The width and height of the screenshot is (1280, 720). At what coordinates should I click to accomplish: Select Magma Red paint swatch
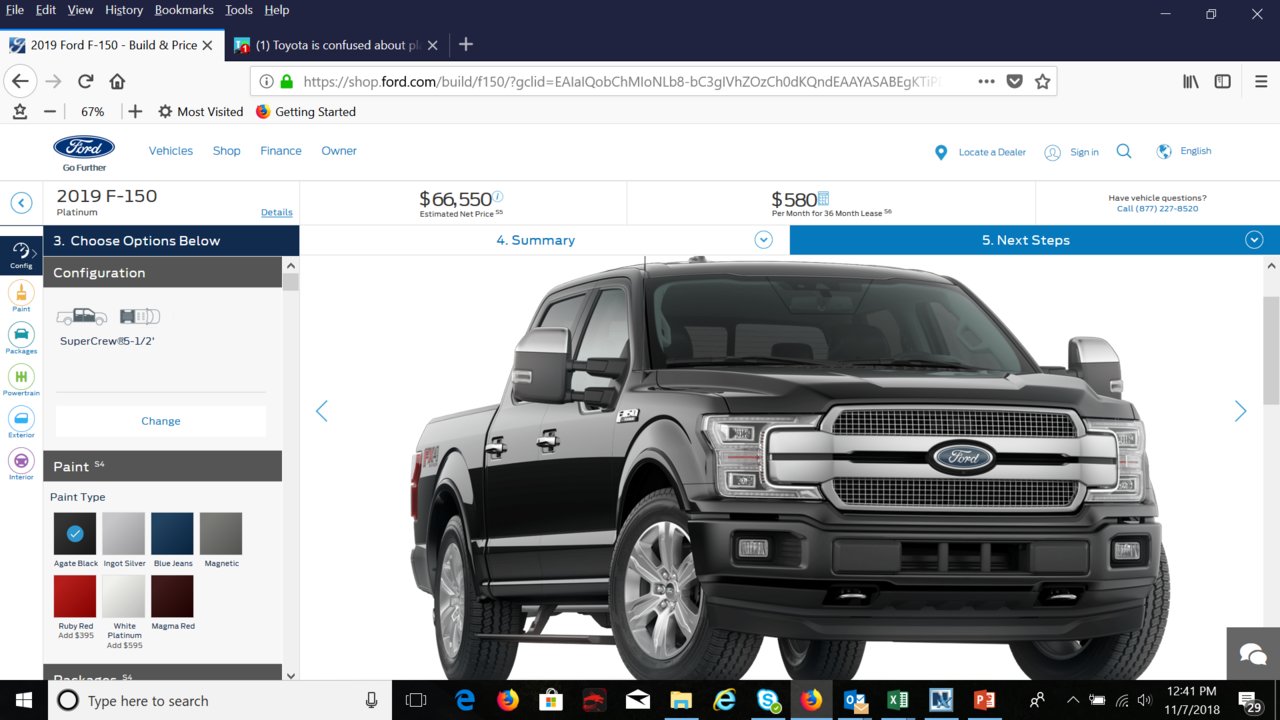click(172, 596)
